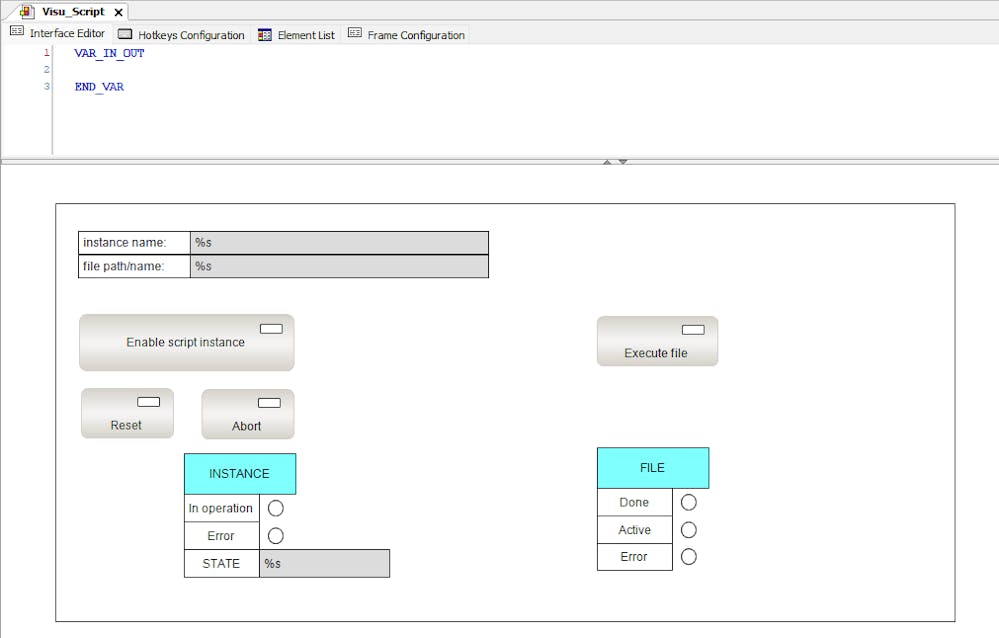
Task: Select the cyan INSTANCE header box
Action: [x=240, y=474]
